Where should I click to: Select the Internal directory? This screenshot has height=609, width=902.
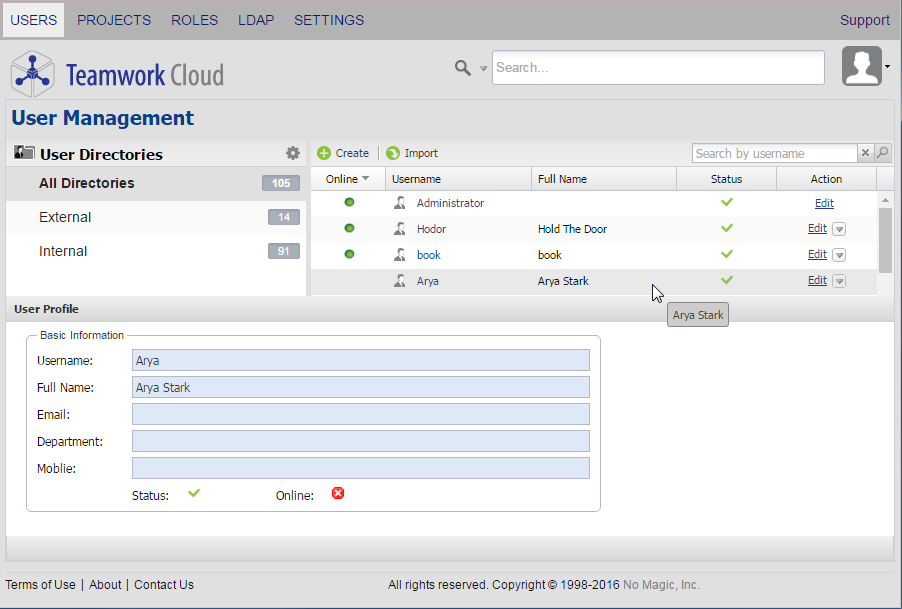(x=156, y=251)
